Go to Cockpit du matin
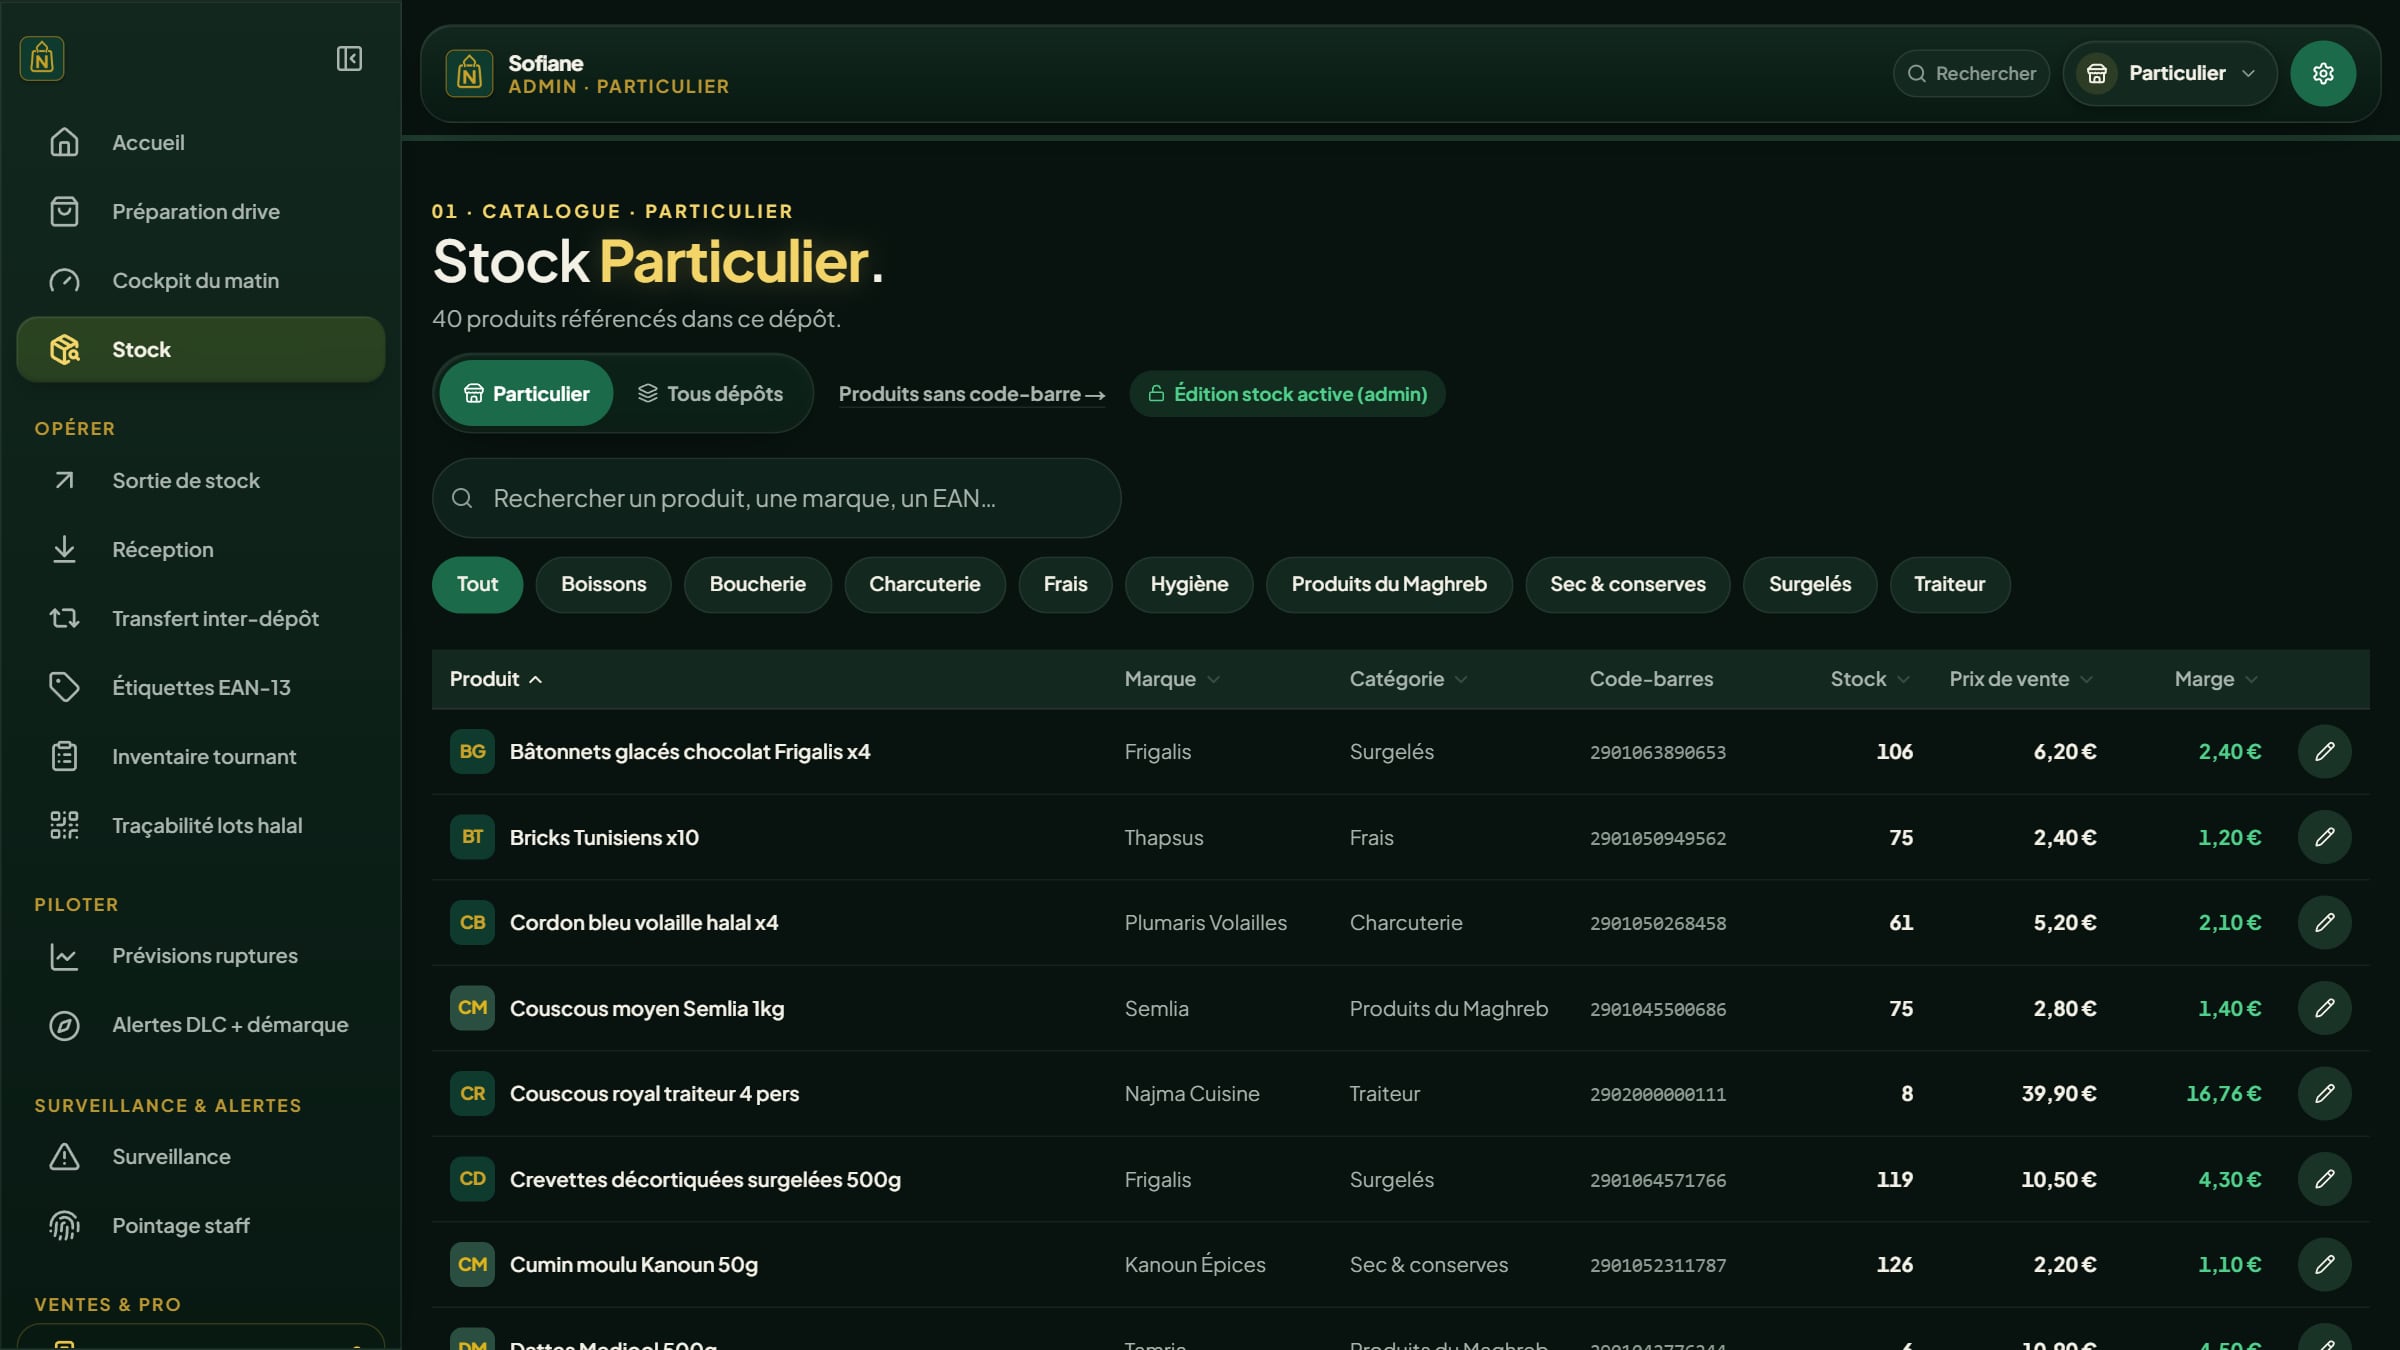 200,281
